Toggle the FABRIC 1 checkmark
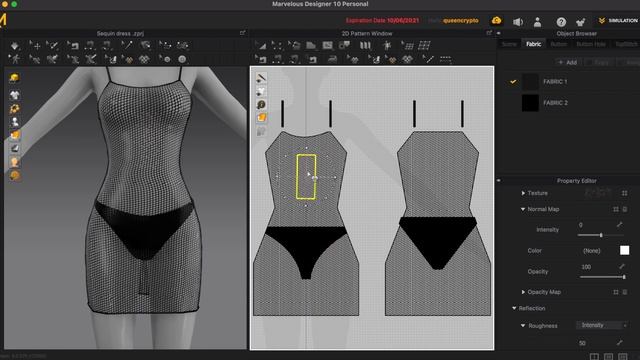The image size is (640, 360). tap(513, 82)
